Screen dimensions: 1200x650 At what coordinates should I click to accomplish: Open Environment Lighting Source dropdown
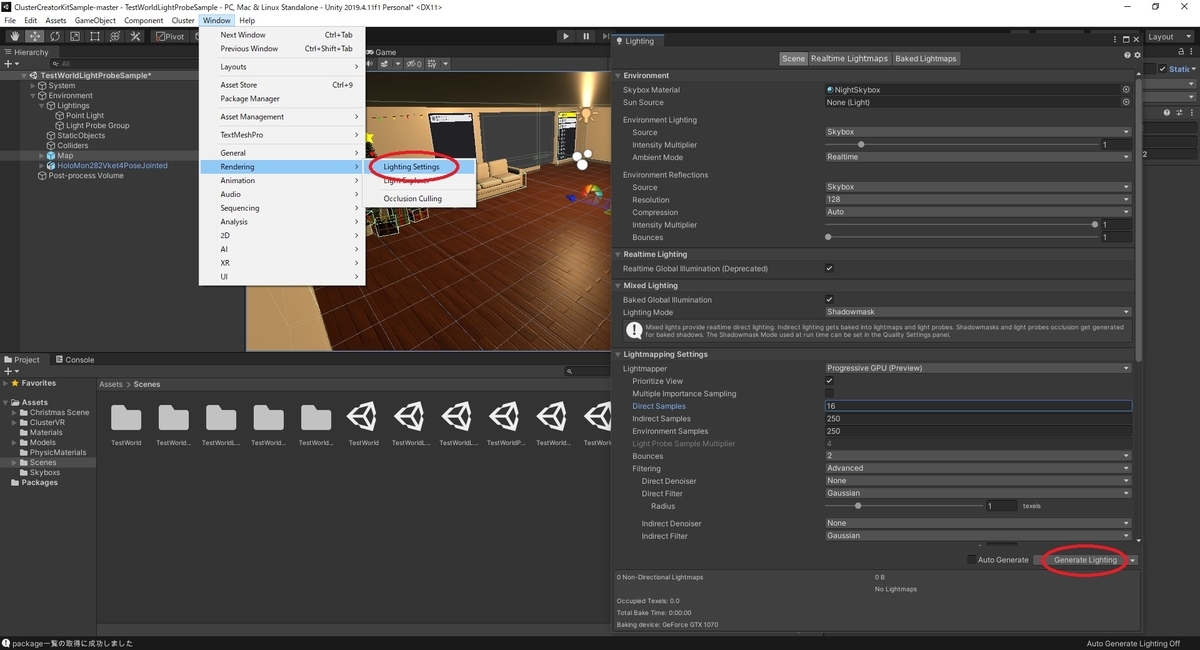[x=977, y=132]
